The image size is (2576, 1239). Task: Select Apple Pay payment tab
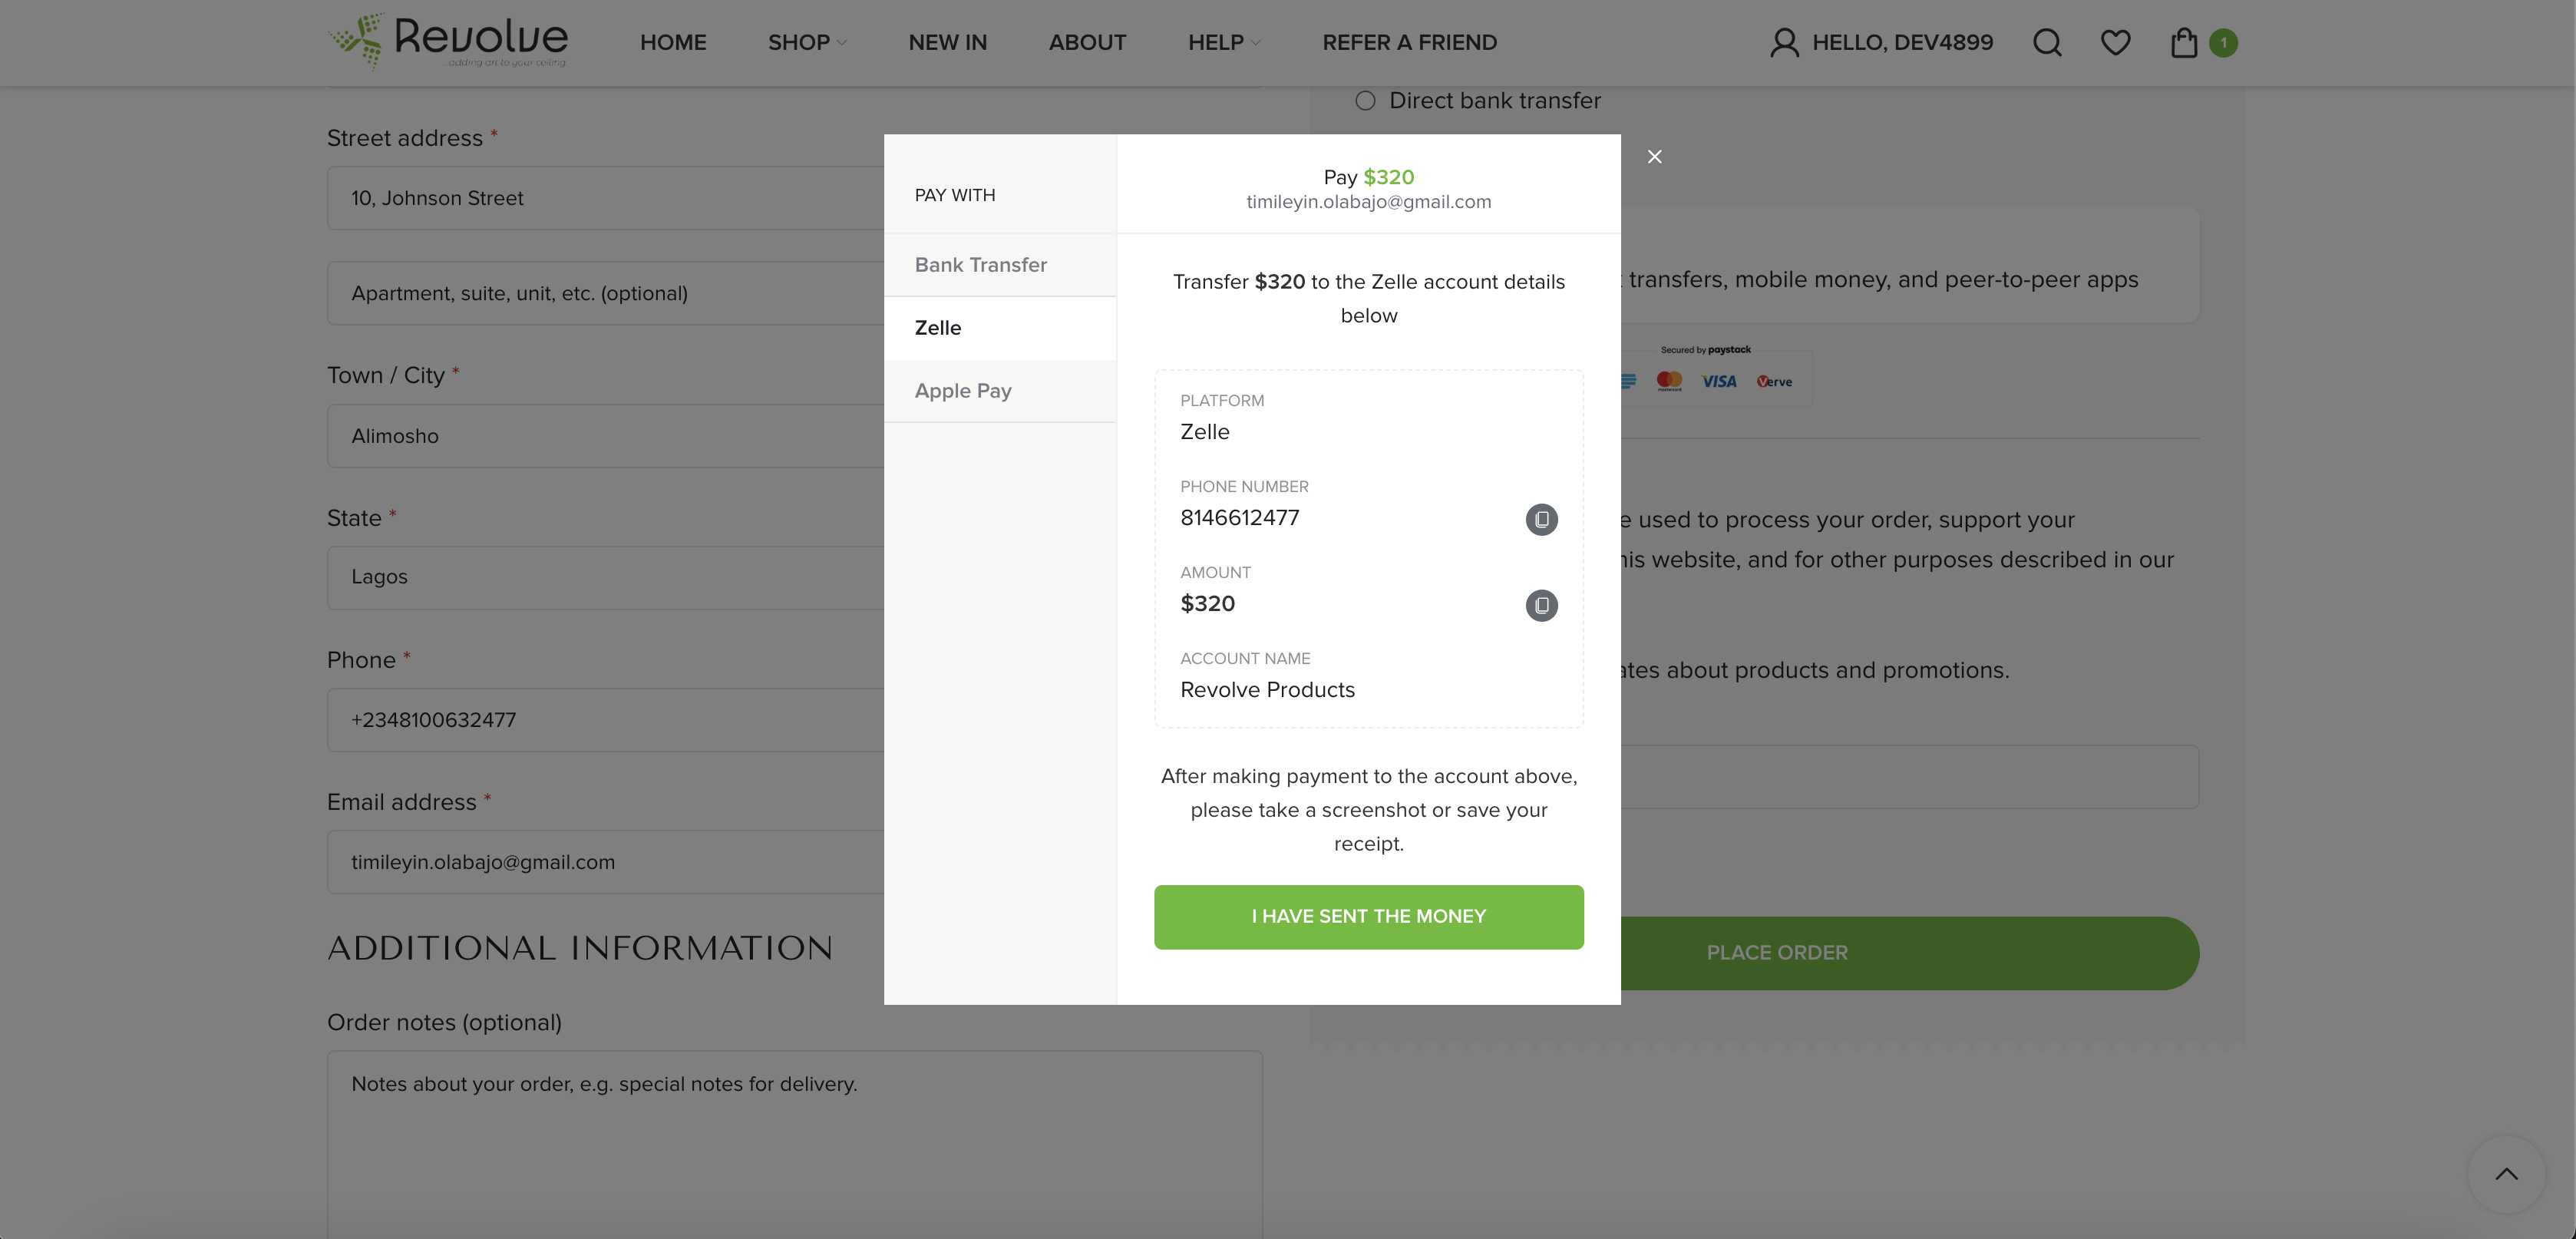(x=1000, y=391)
